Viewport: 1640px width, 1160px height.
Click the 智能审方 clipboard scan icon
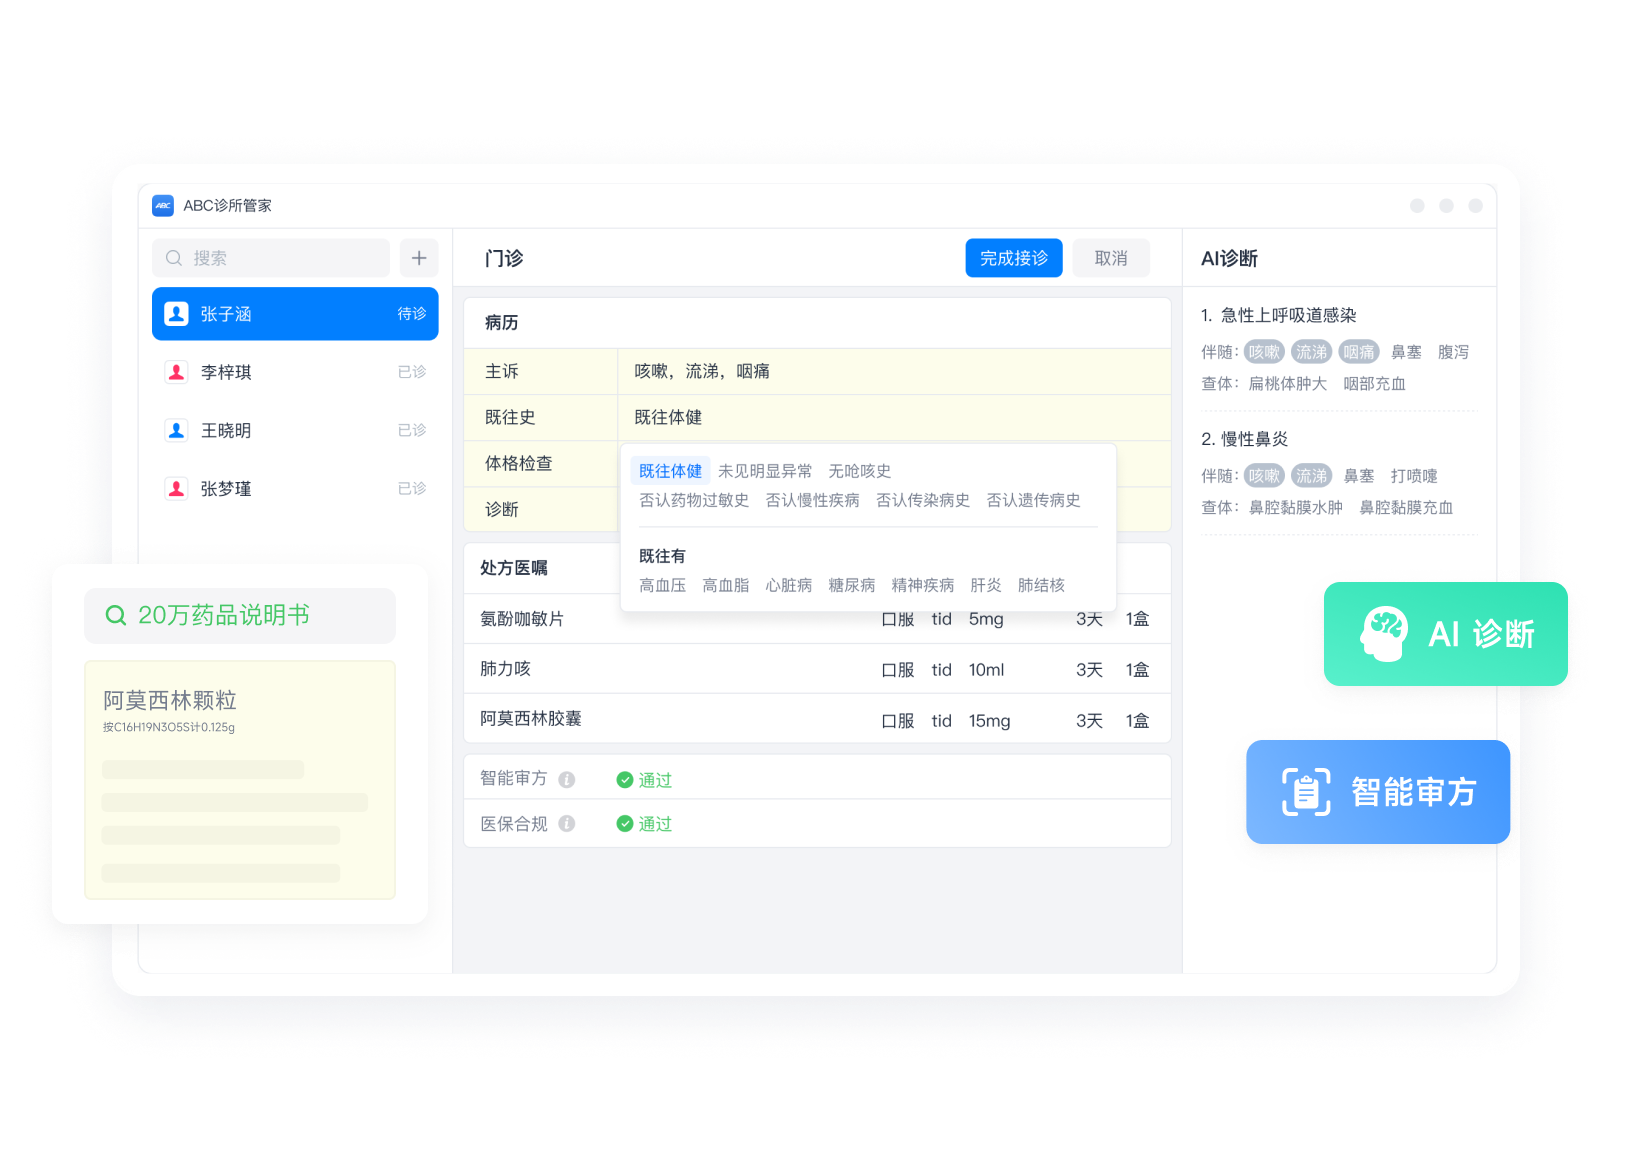[1306, 792]
